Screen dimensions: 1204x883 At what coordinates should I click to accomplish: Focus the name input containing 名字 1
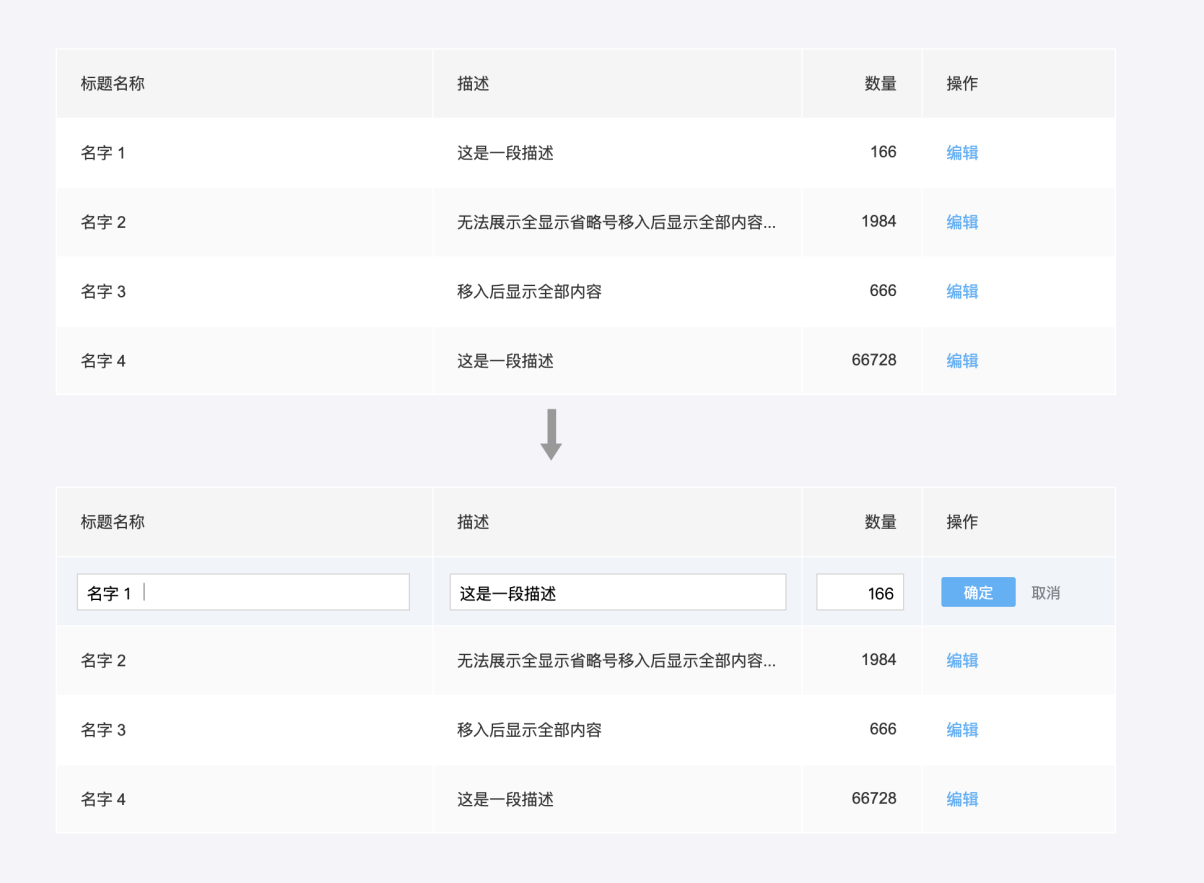pyautogui.click(x=243, y=593)
